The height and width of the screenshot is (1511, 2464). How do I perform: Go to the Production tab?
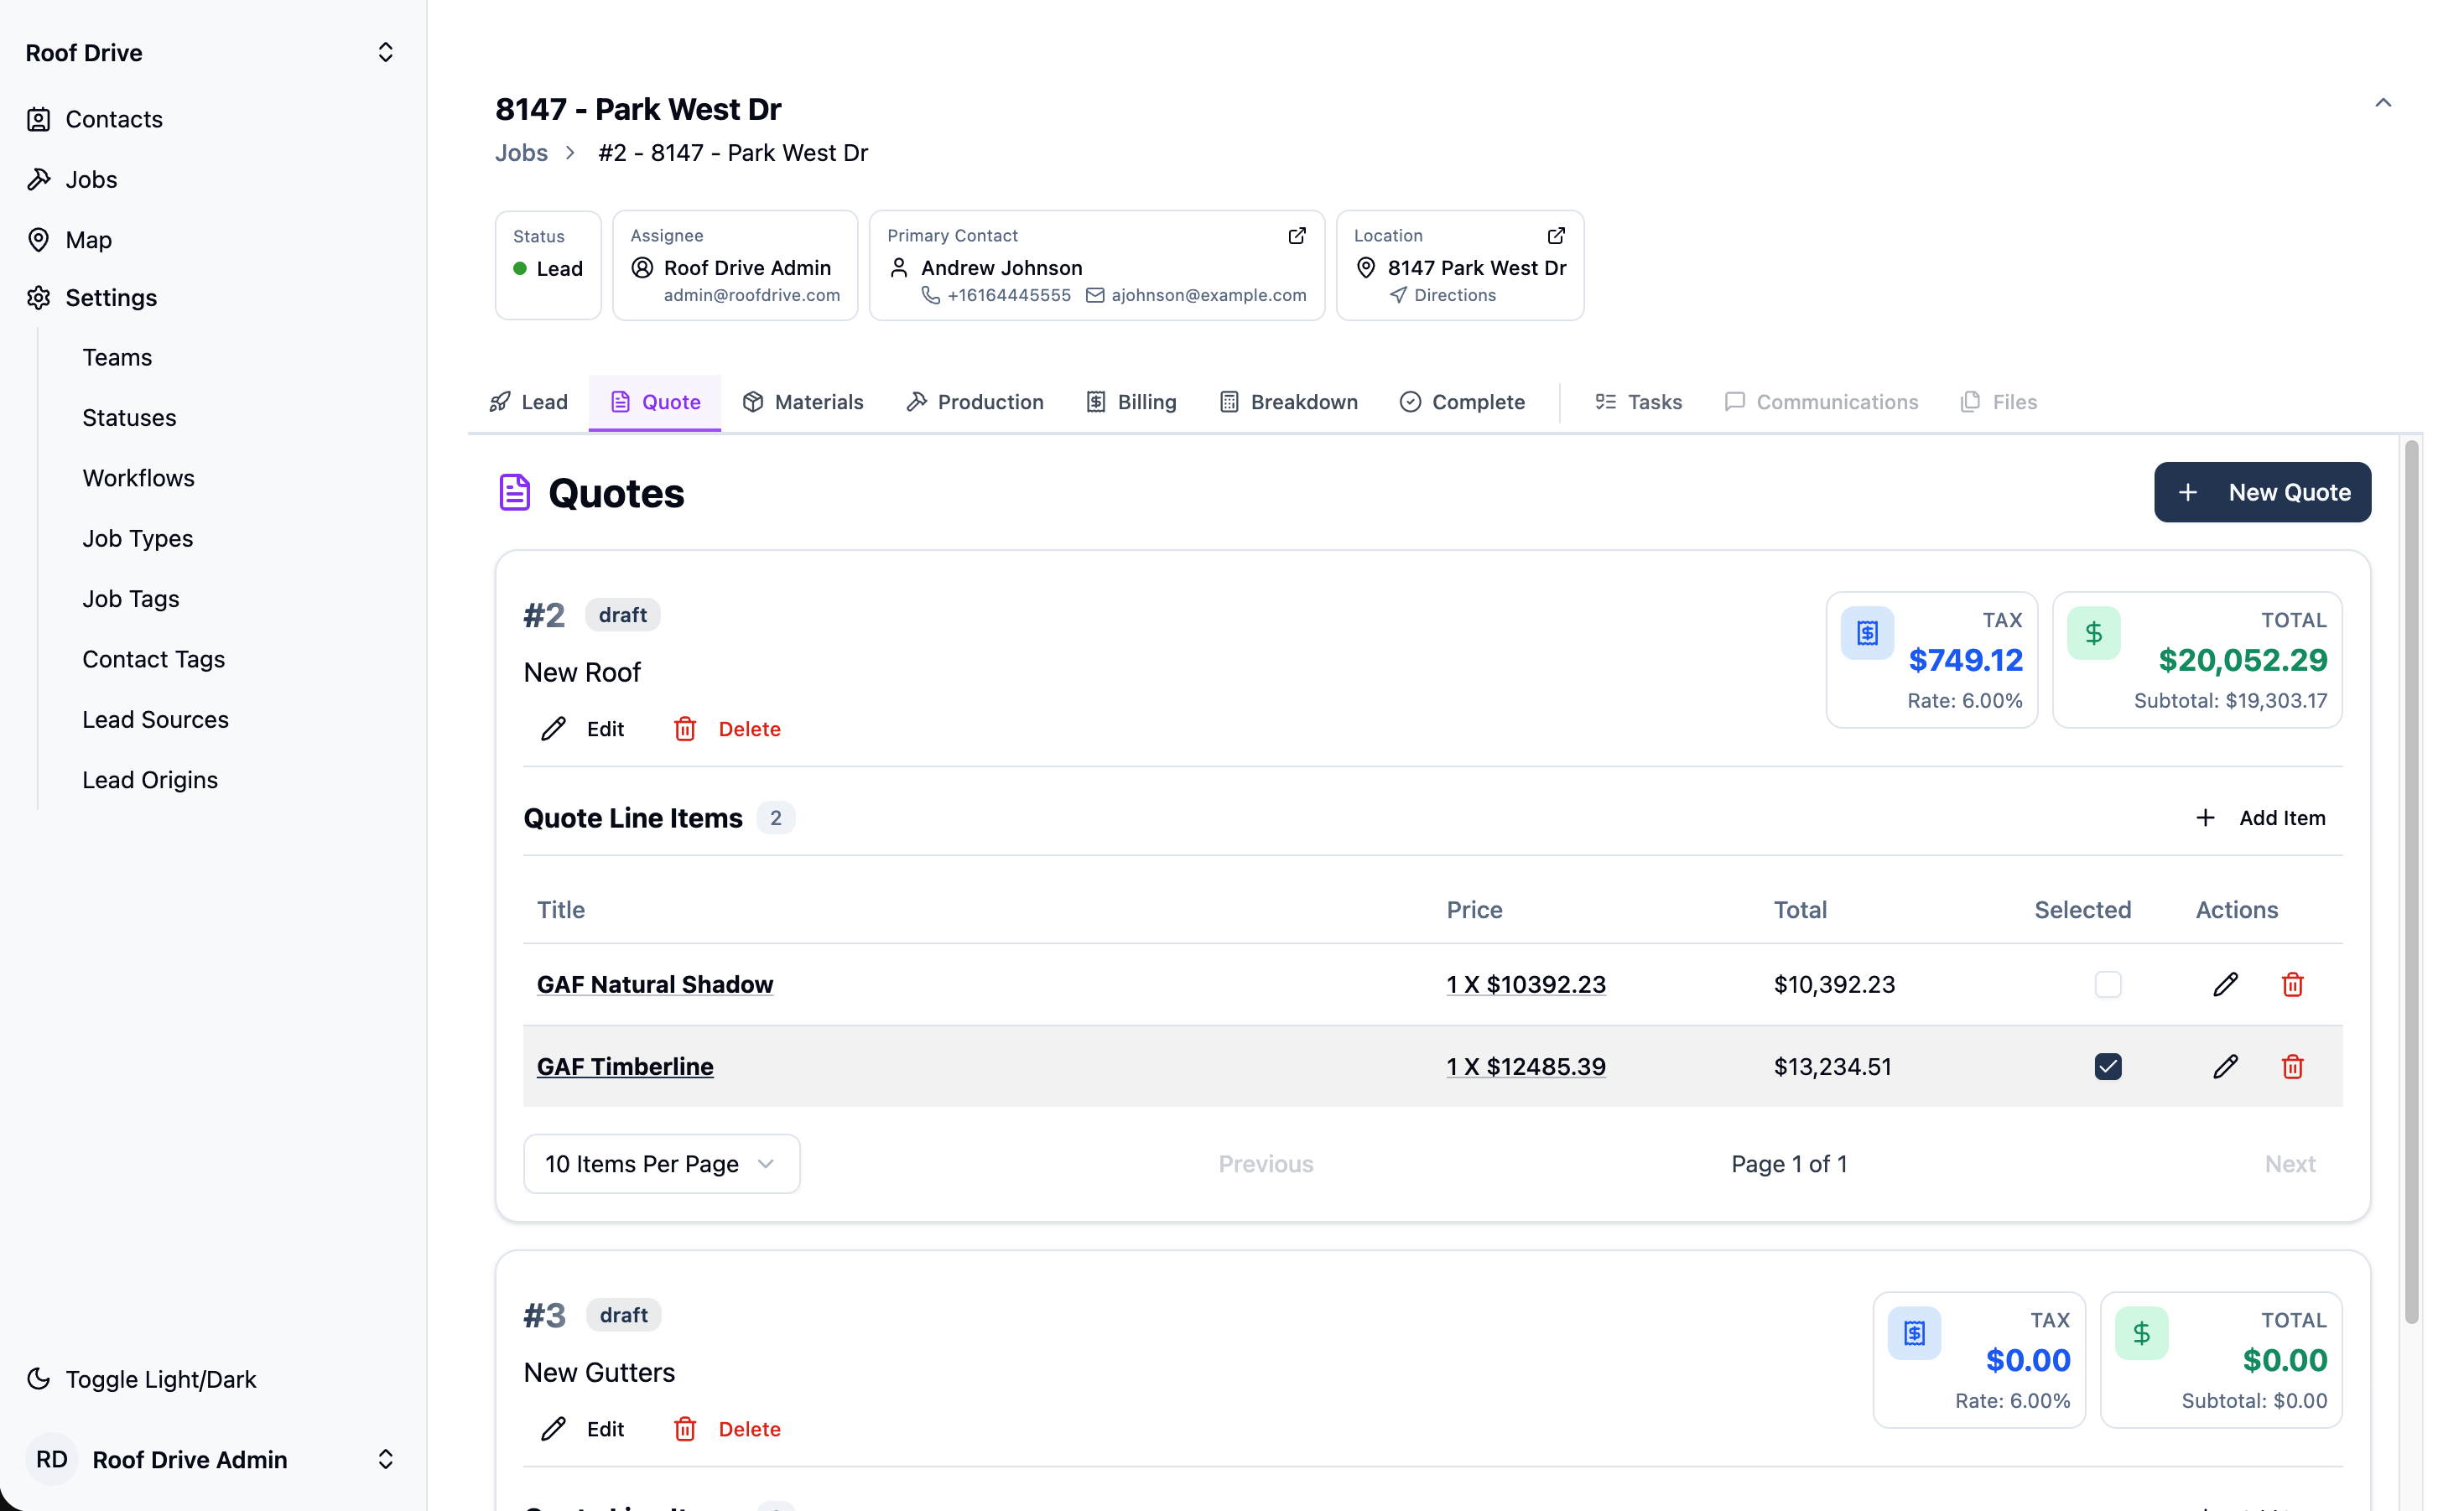point(975,402)
